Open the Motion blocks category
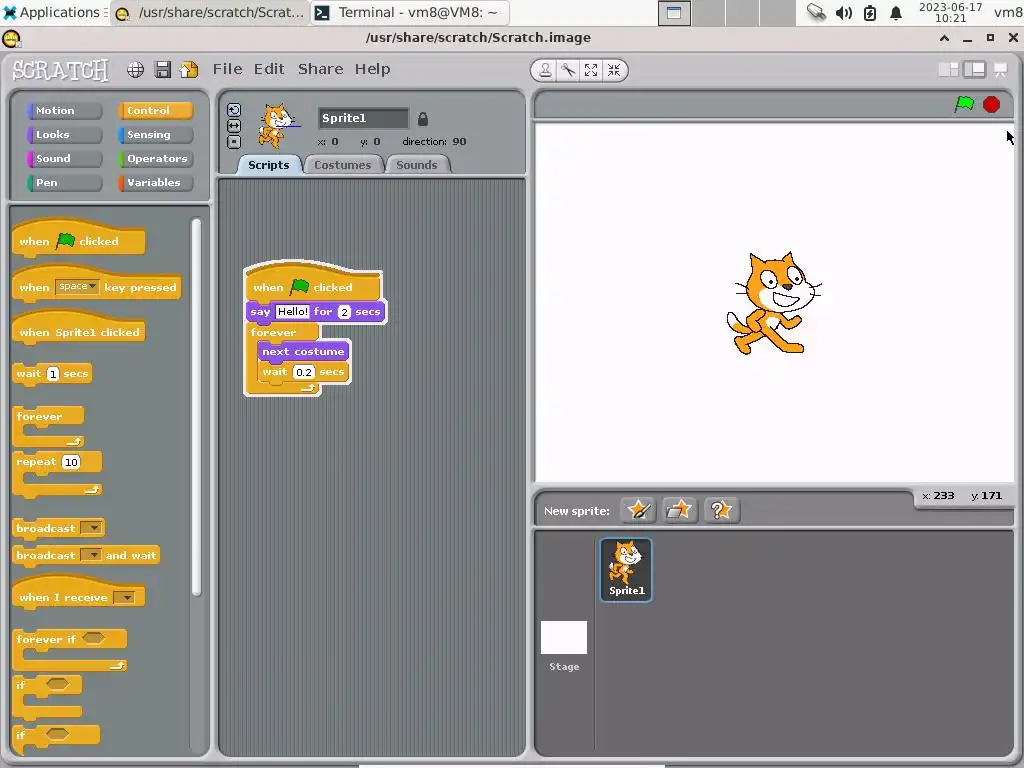This screenshot has width=1024, height=768. coord(64,111)
